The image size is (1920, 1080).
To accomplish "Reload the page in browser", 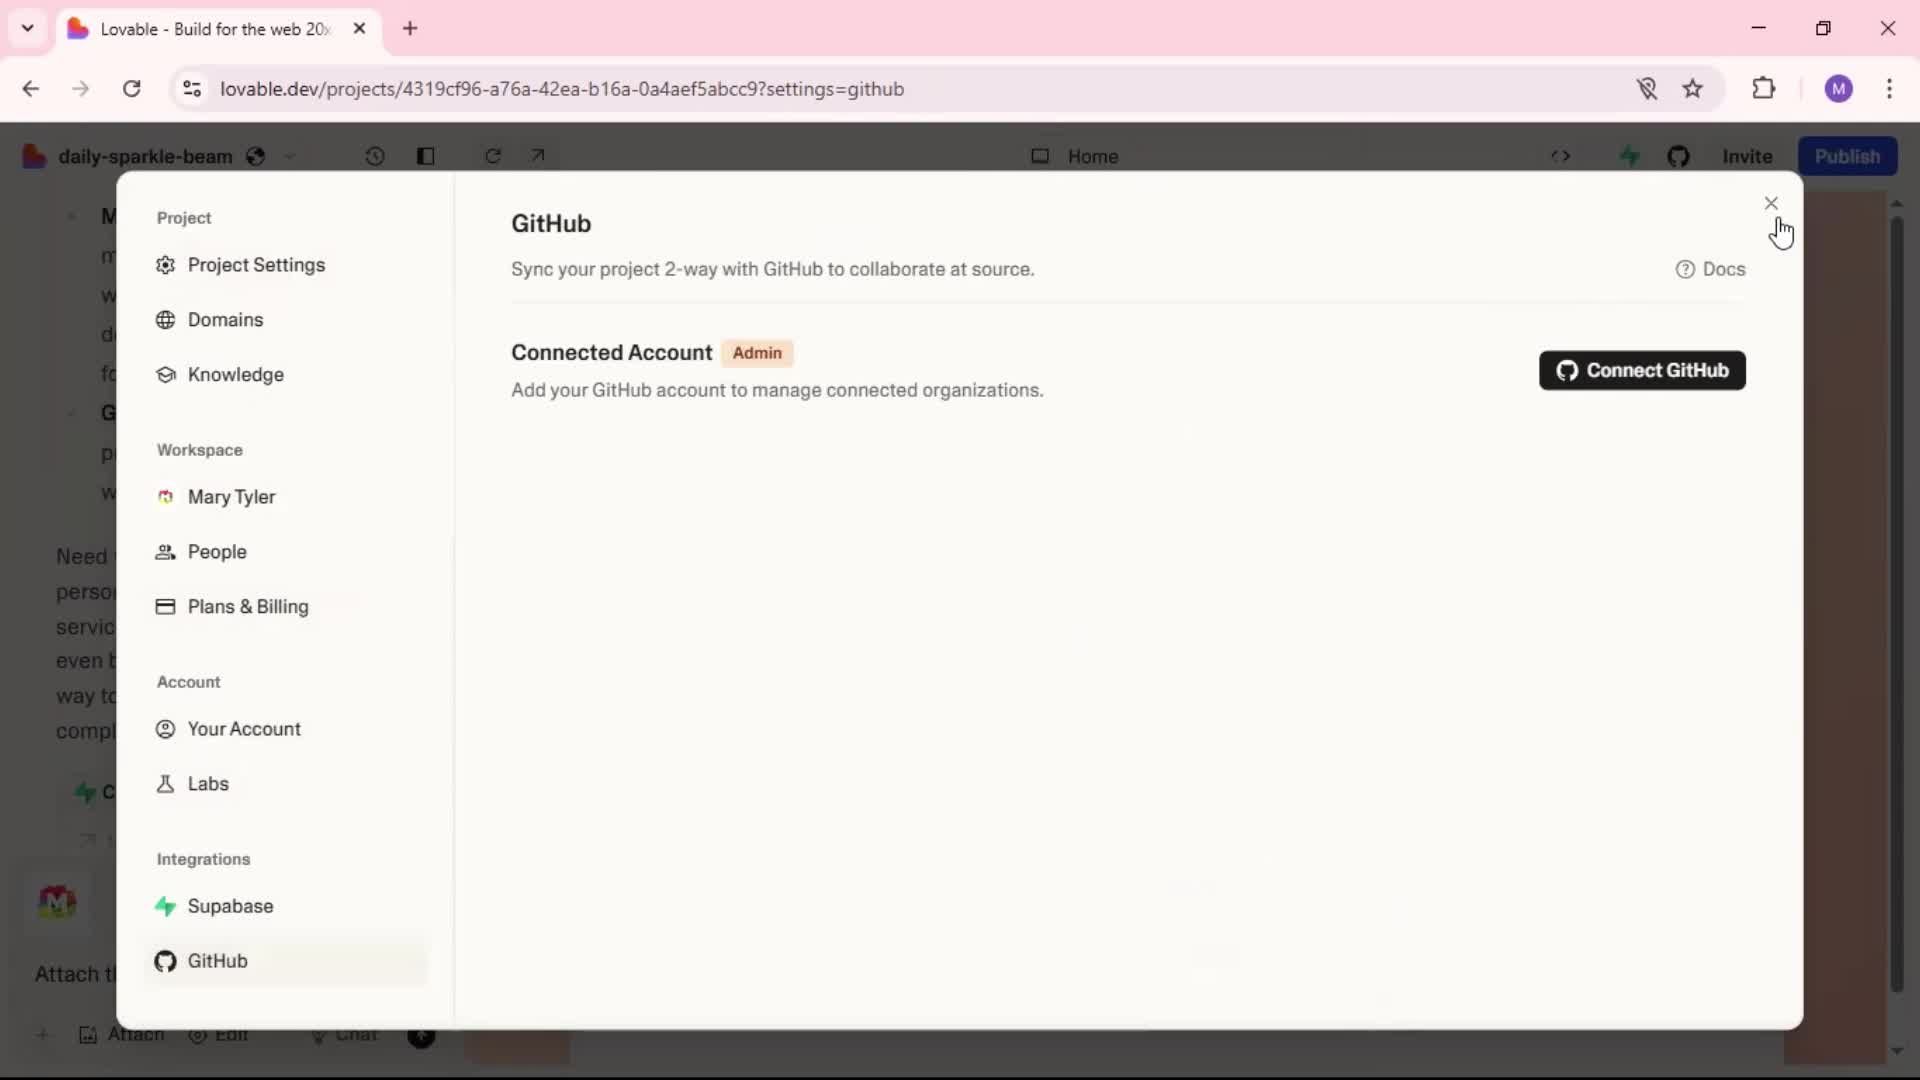I will click(x=131, y=89).
